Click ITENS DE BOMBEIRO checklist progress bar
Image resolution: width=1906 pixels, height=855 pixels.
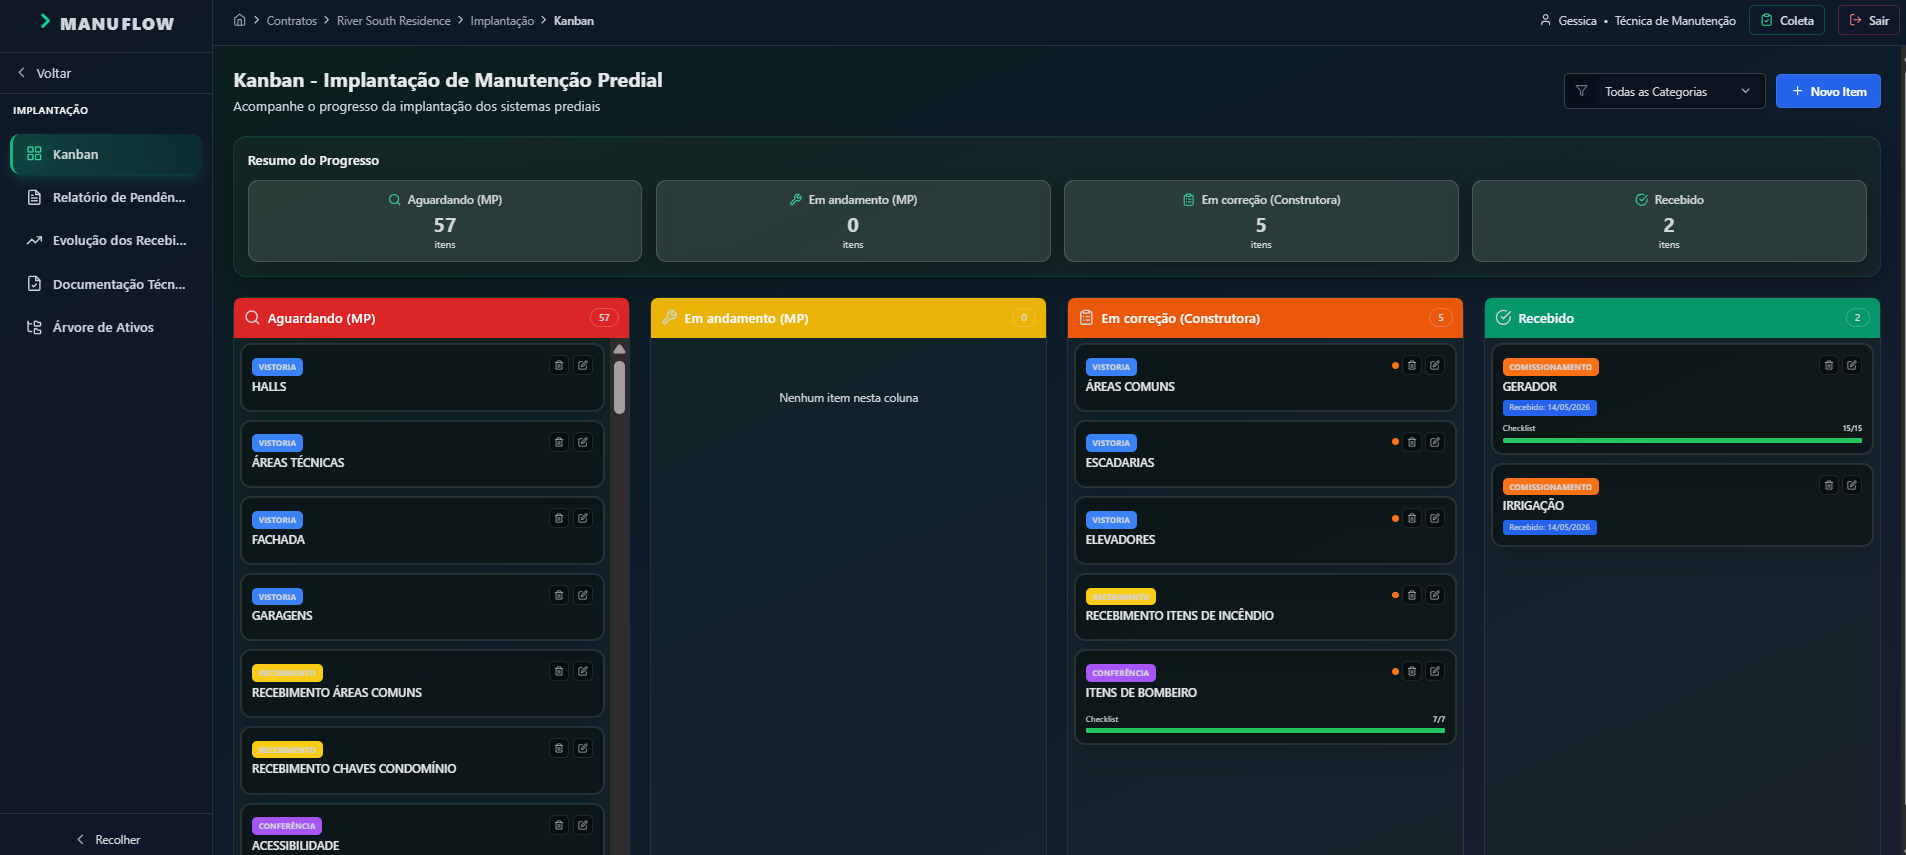1265,731
